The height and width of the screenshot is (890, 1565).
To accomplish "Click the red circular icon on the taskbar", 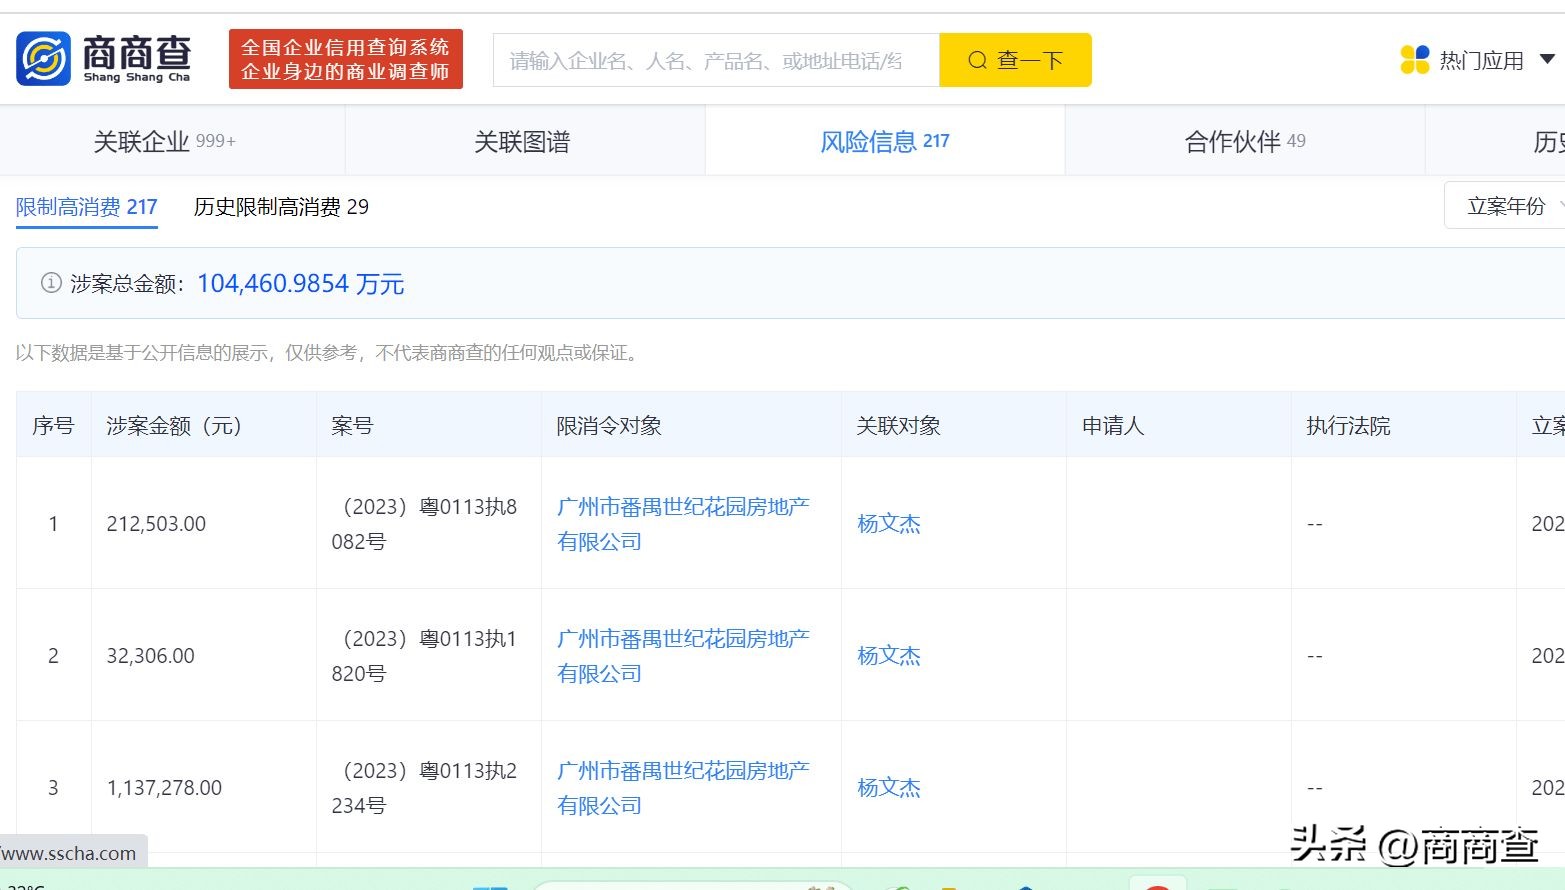I will (1158, 886).
